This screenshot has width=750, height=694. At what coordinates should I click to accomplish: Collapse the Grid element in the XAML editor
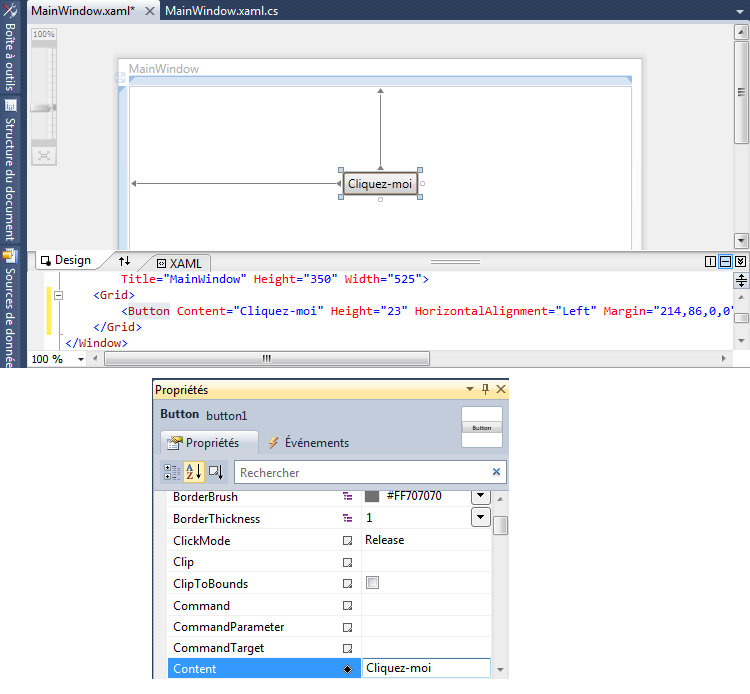pos(59,296)
